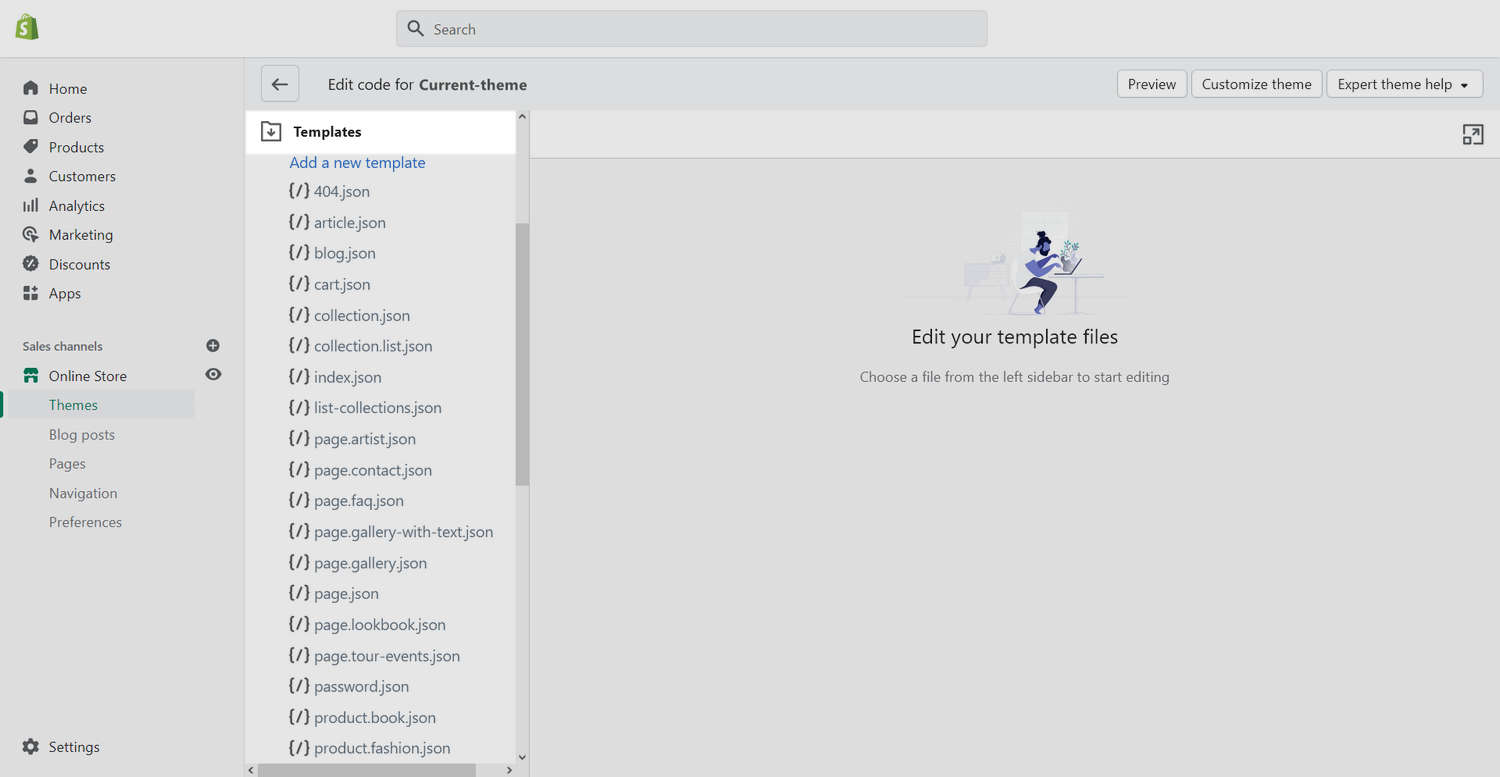Open Products in the sidebar
Image resolution: width=1500 pixels, height=777 pixels.
[76, 147]
